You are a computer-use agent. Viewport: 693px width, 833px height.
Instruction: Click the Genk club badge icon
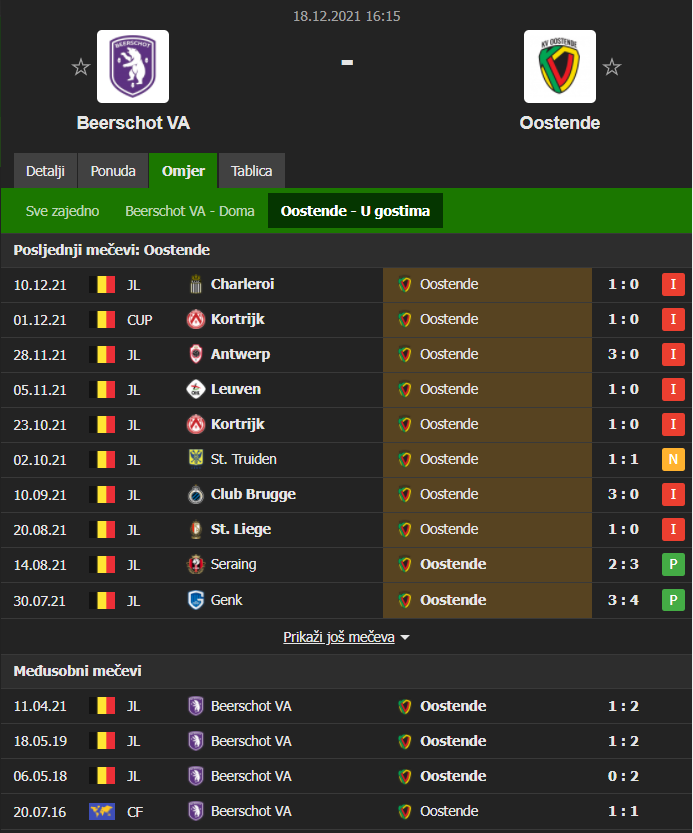(196, 600)
